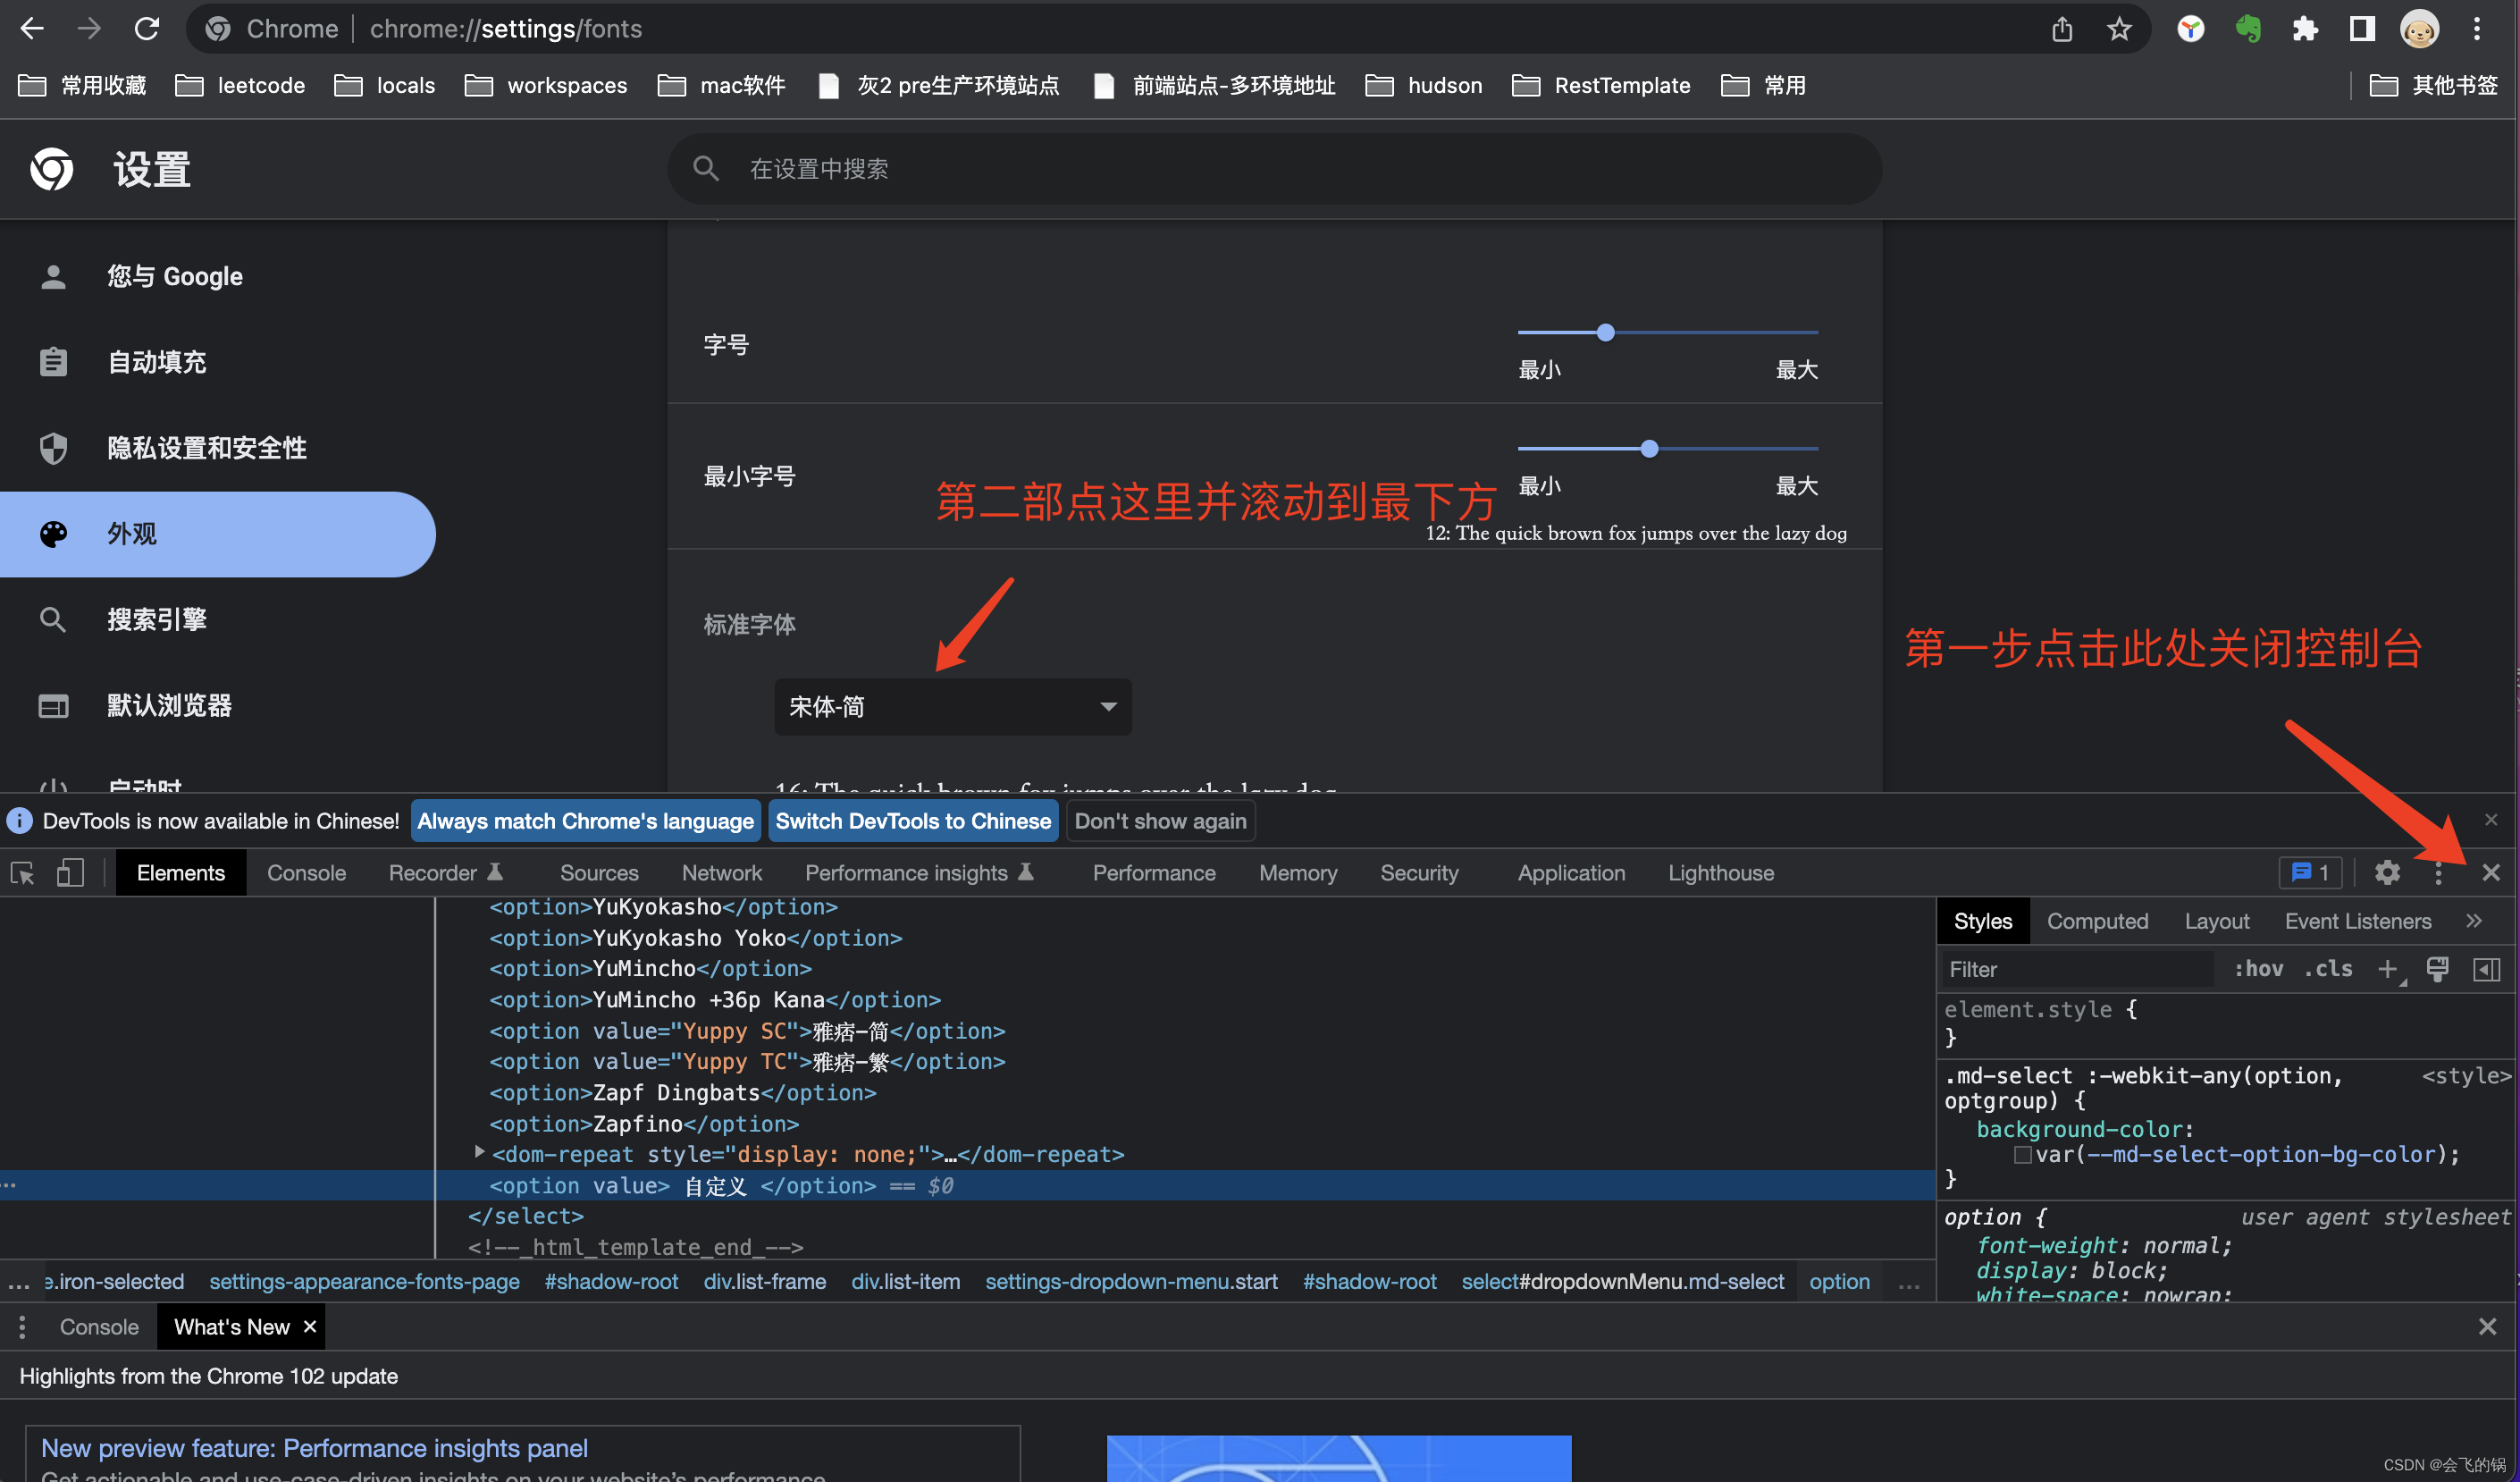Toggle the device toolbar icon
The width and height of the screenshot is (2520, 1482).
point(70,873)
